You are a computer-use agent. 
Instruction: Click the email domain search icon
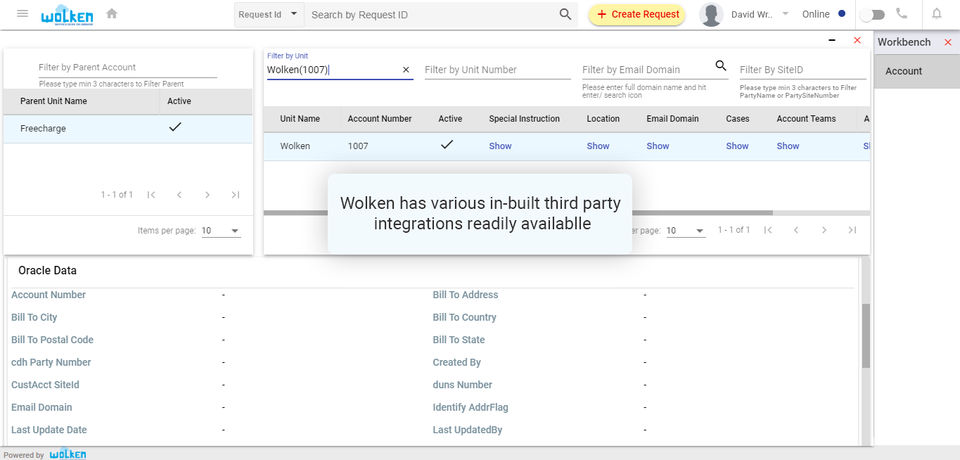[721, 66]
